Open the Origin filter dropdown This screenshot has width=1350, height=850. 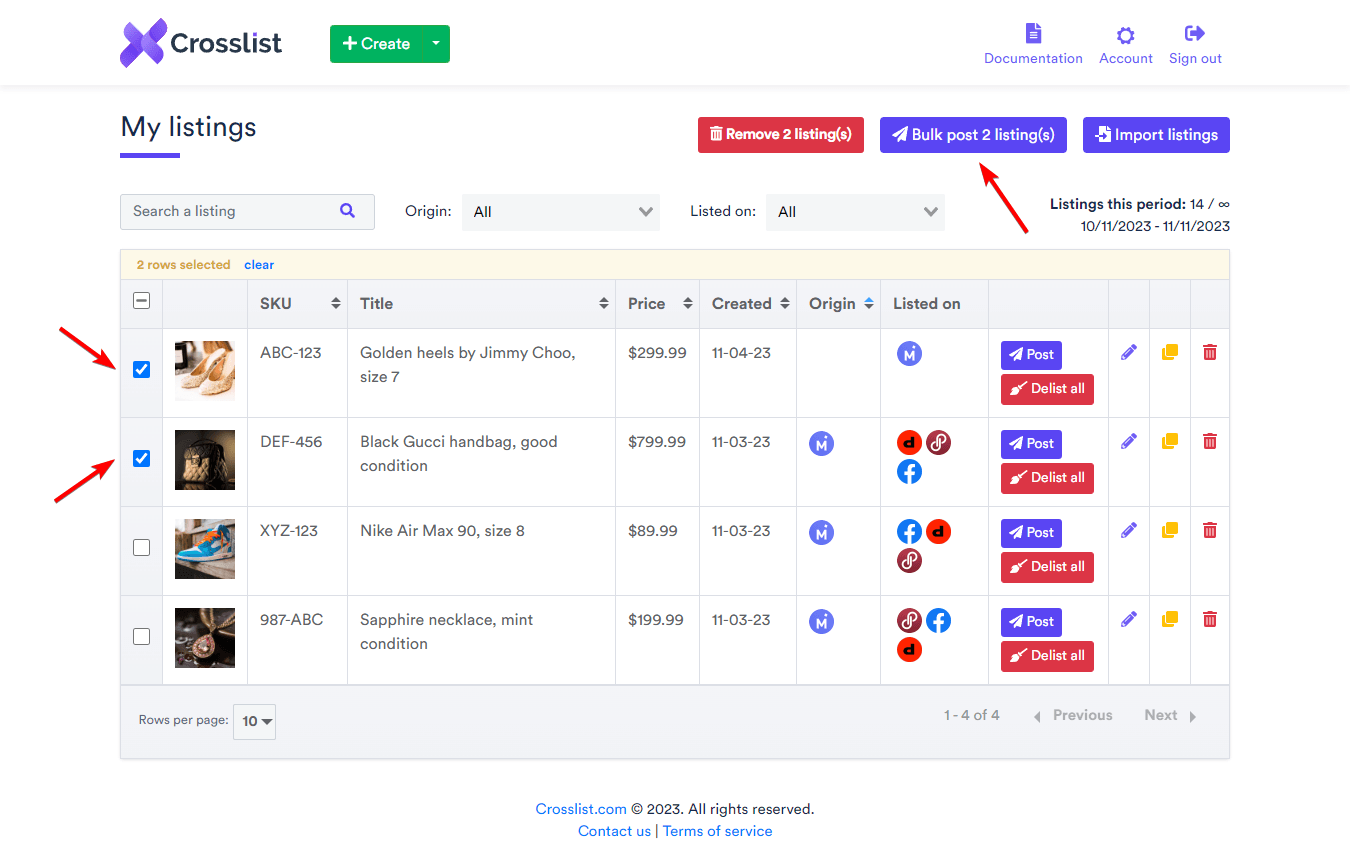click(561, 212)
